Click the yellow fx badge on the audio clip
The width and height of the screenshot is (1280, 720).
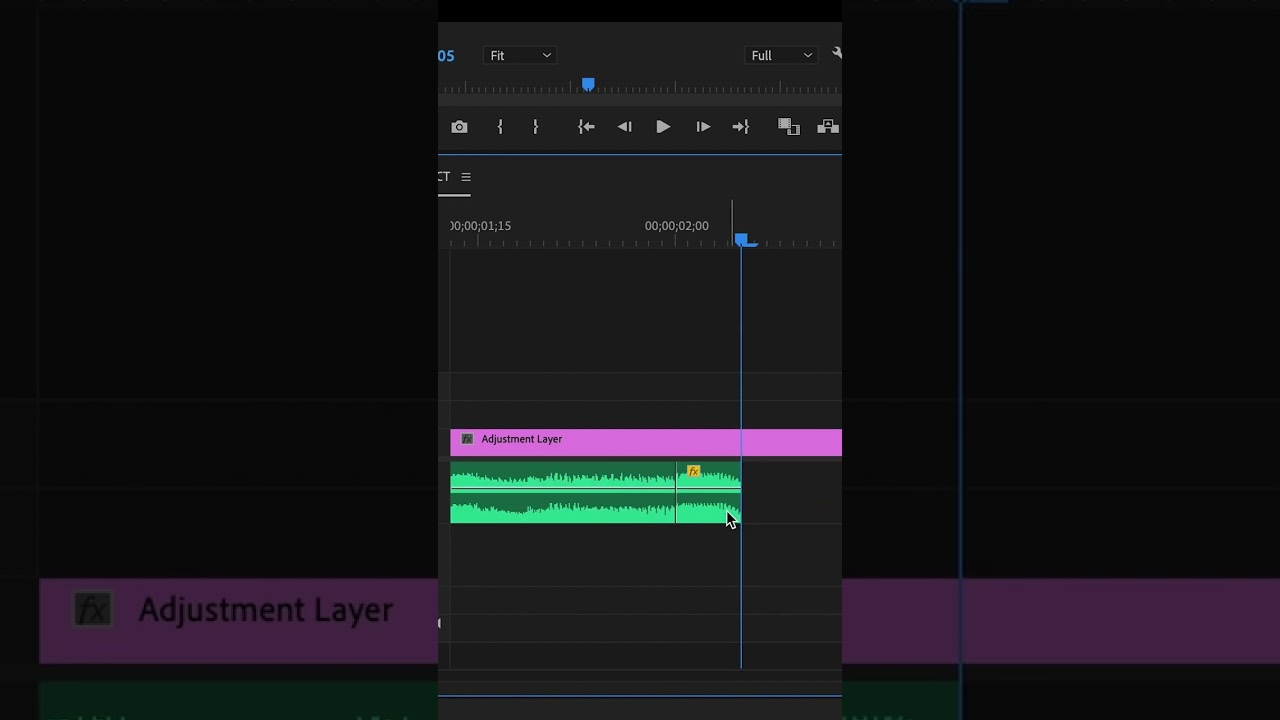pos(693,471)
